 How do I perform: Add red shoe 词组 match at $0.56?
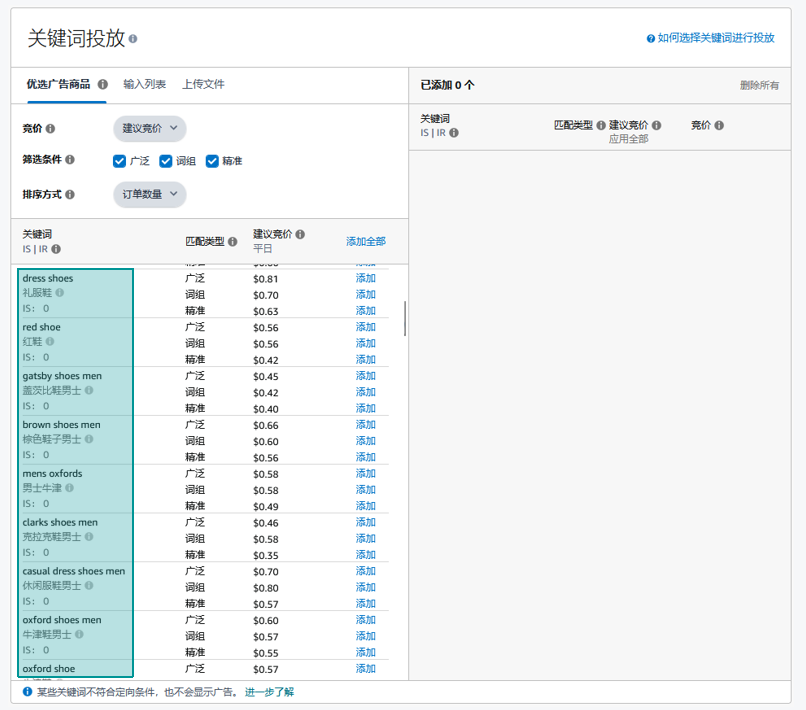coord(365,343)
